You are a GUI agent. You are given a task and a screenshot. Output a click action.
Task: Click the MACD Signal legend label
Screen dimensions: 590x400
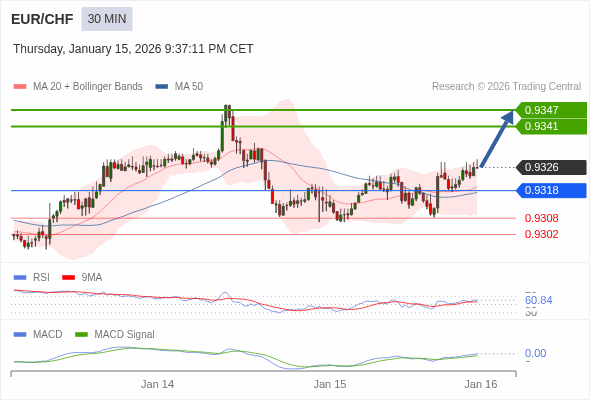tap(125, 335)
